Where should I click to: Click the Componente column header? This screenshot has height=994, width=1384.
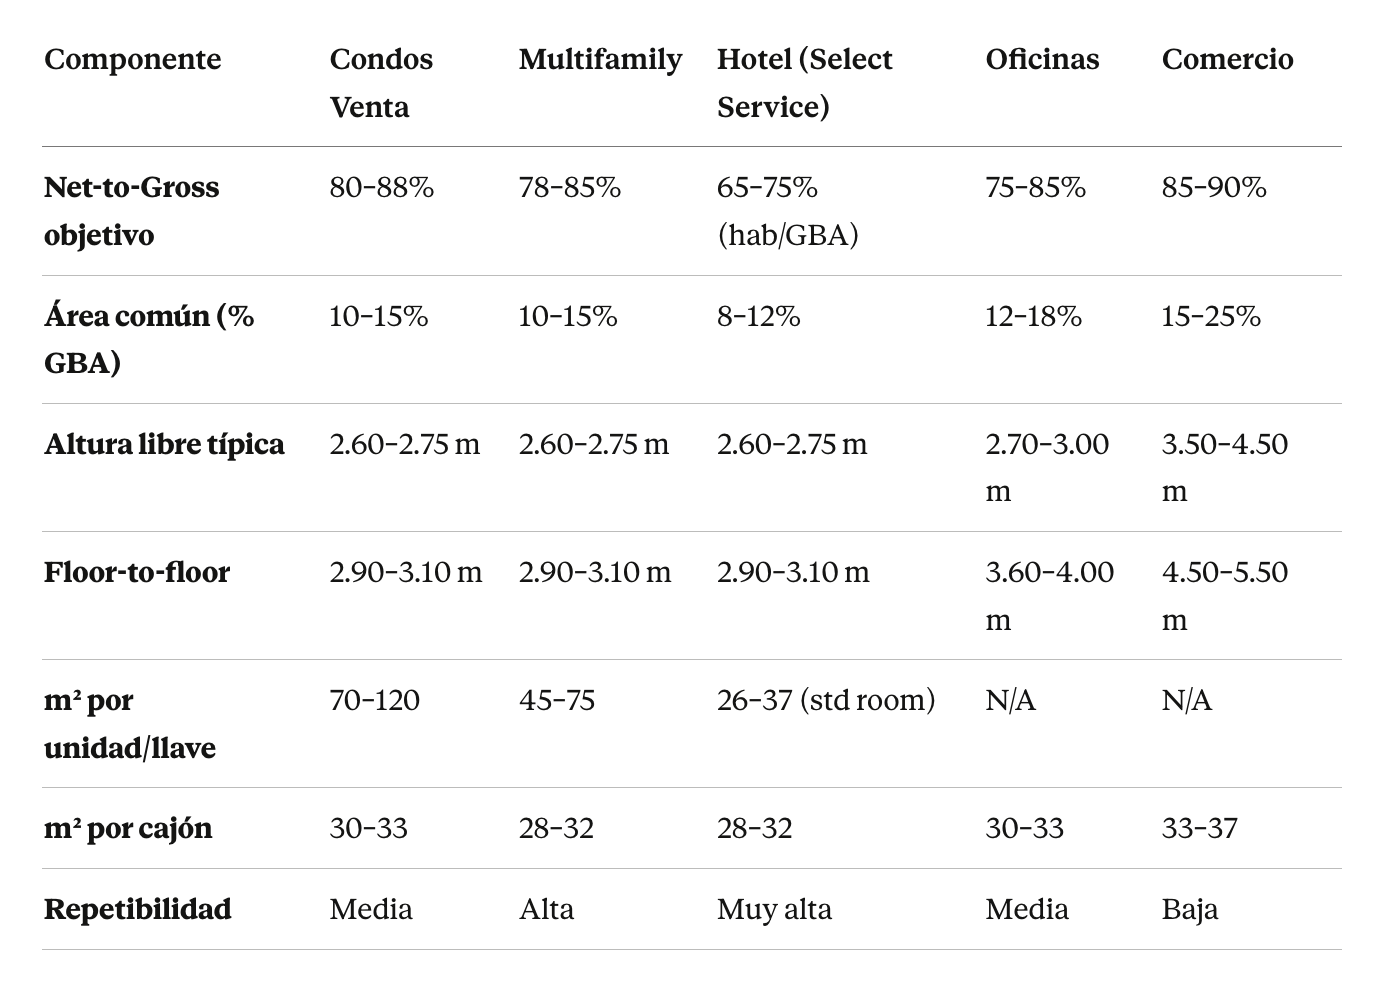132,59
